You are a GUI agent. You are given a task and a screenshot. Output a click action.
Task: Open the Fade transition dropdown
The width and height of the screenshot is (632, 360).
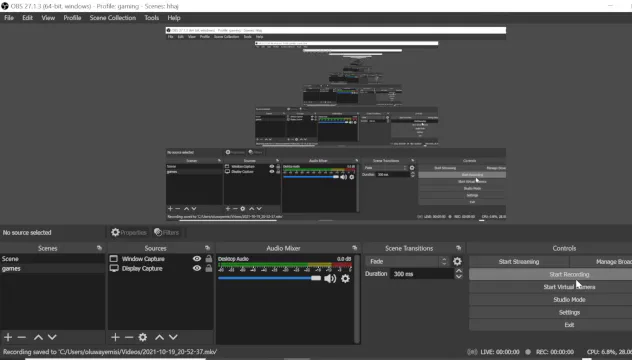pyautogui.click(x=406, y=261)
